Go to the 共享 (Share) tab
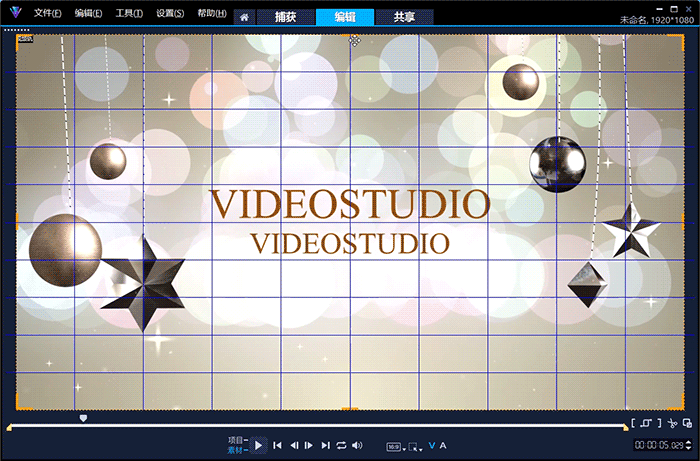Screen dimensions: 700x461 point(405,17)
